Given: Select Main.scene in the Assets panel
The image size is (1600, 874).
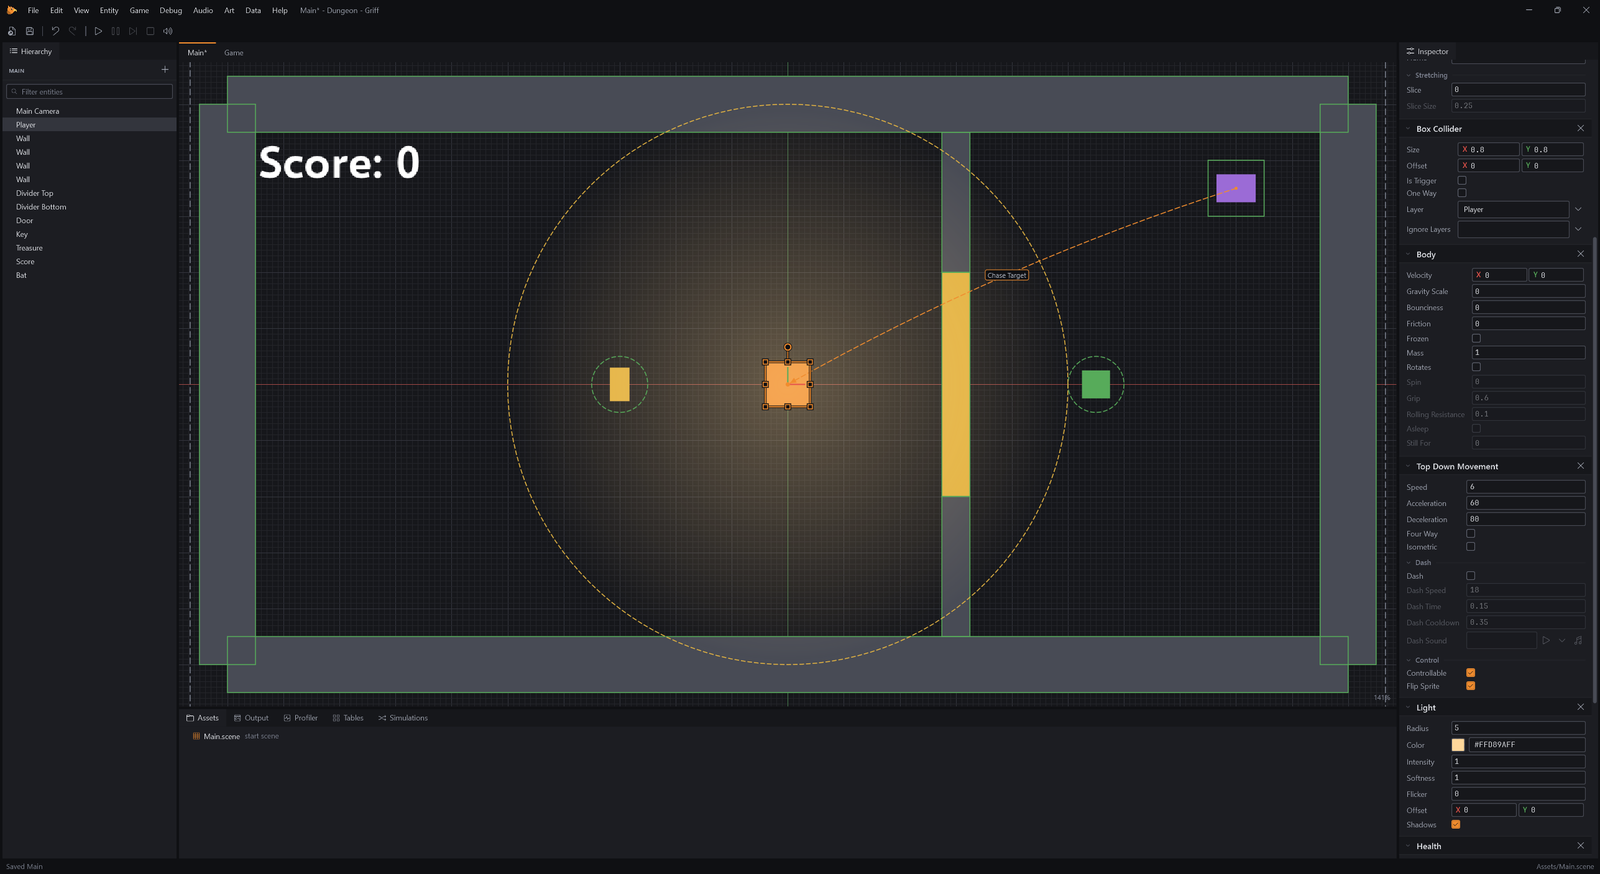Looking at the screenshot, I should [221, 736].
